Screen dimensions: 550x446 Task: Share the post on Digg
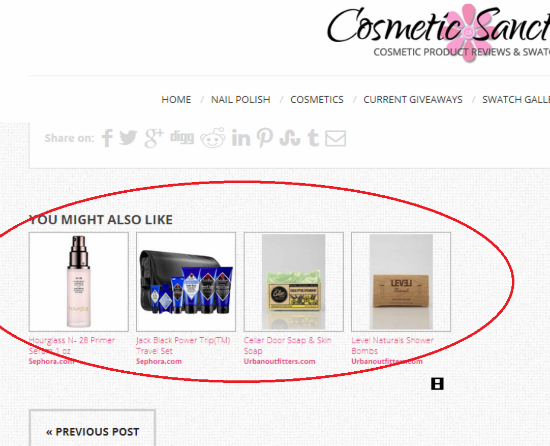tap(182, 137)
